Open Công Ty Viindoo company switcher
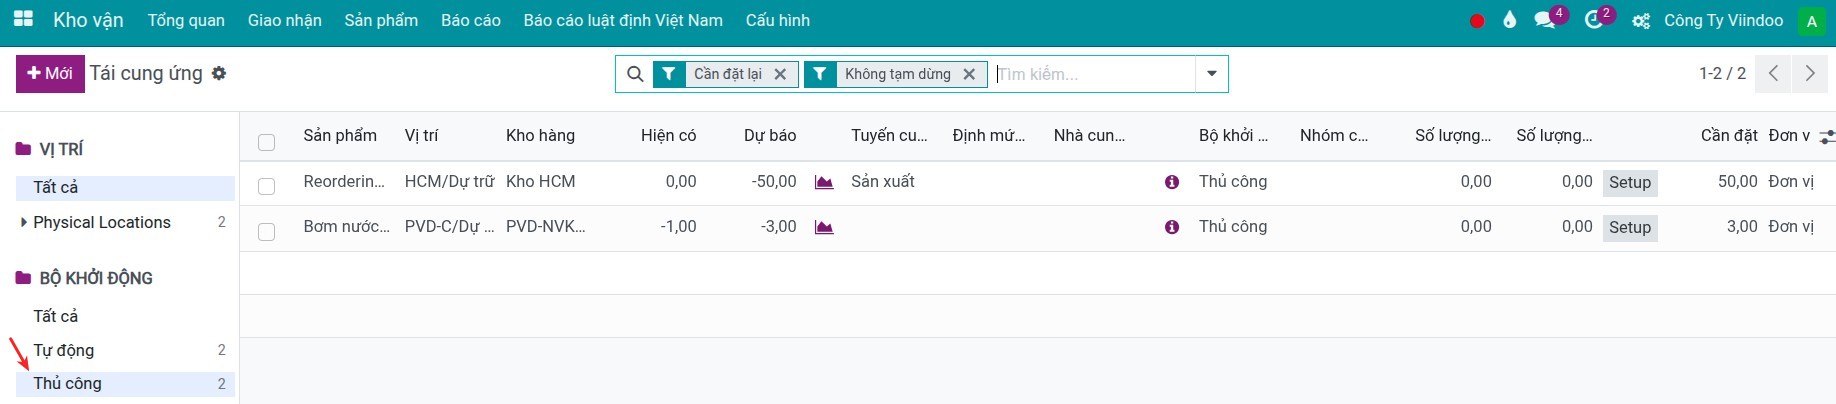 click(1723, 20)
